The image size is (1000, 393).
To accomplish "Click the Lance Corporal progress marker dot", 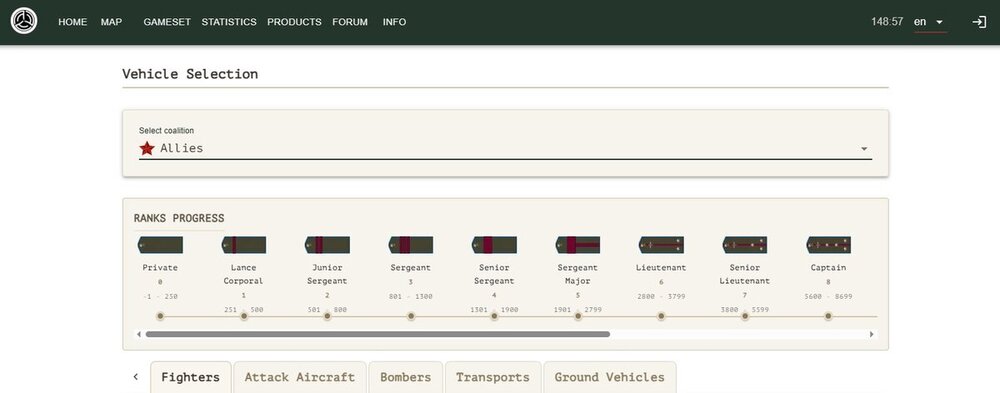I will [244, 316].
